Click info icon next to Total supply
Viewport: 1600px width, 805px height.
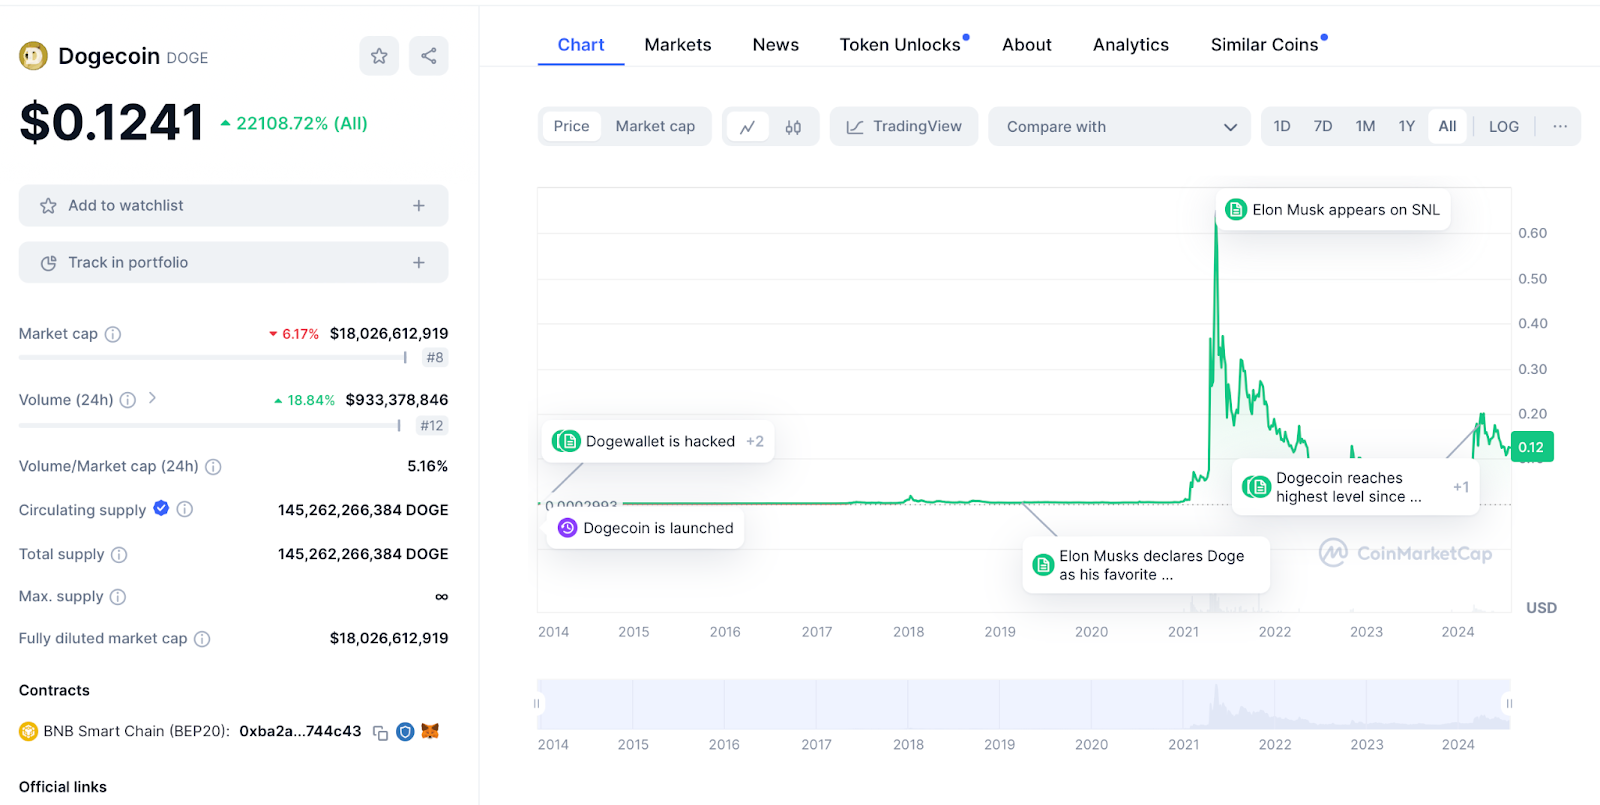[x=119, y=554]
